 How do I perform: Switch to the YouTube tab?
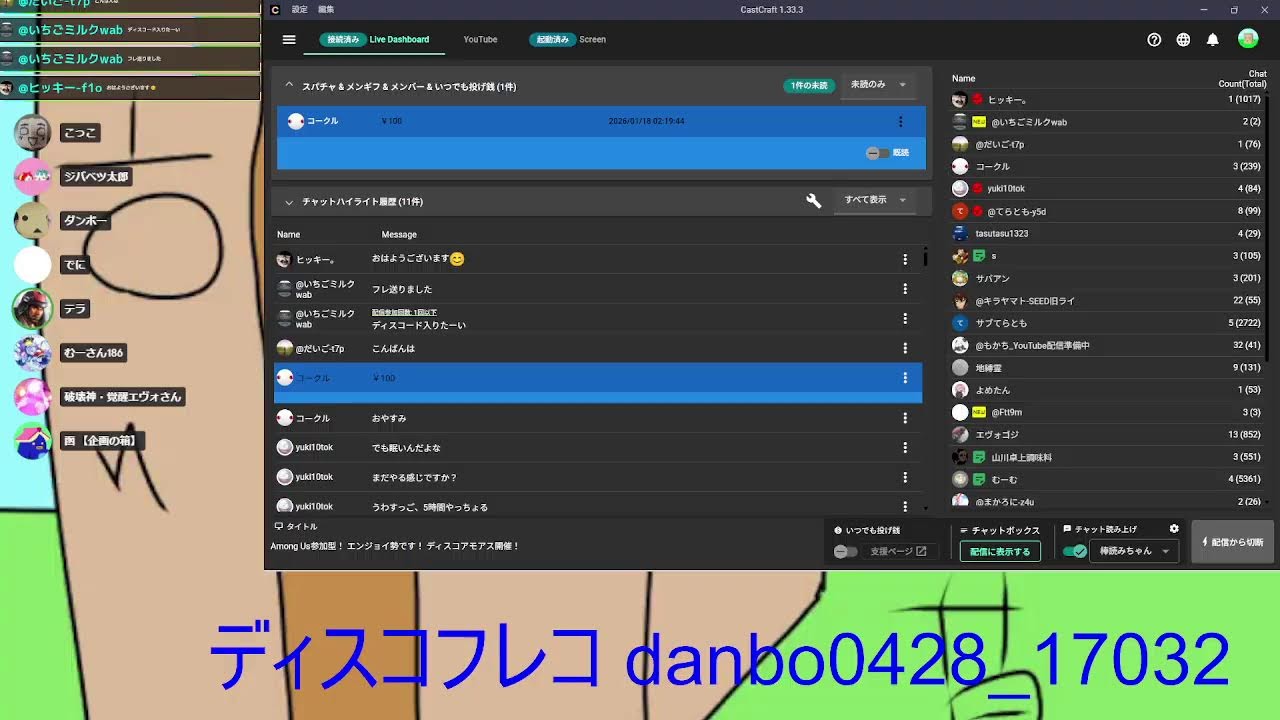tap(480, 40)
